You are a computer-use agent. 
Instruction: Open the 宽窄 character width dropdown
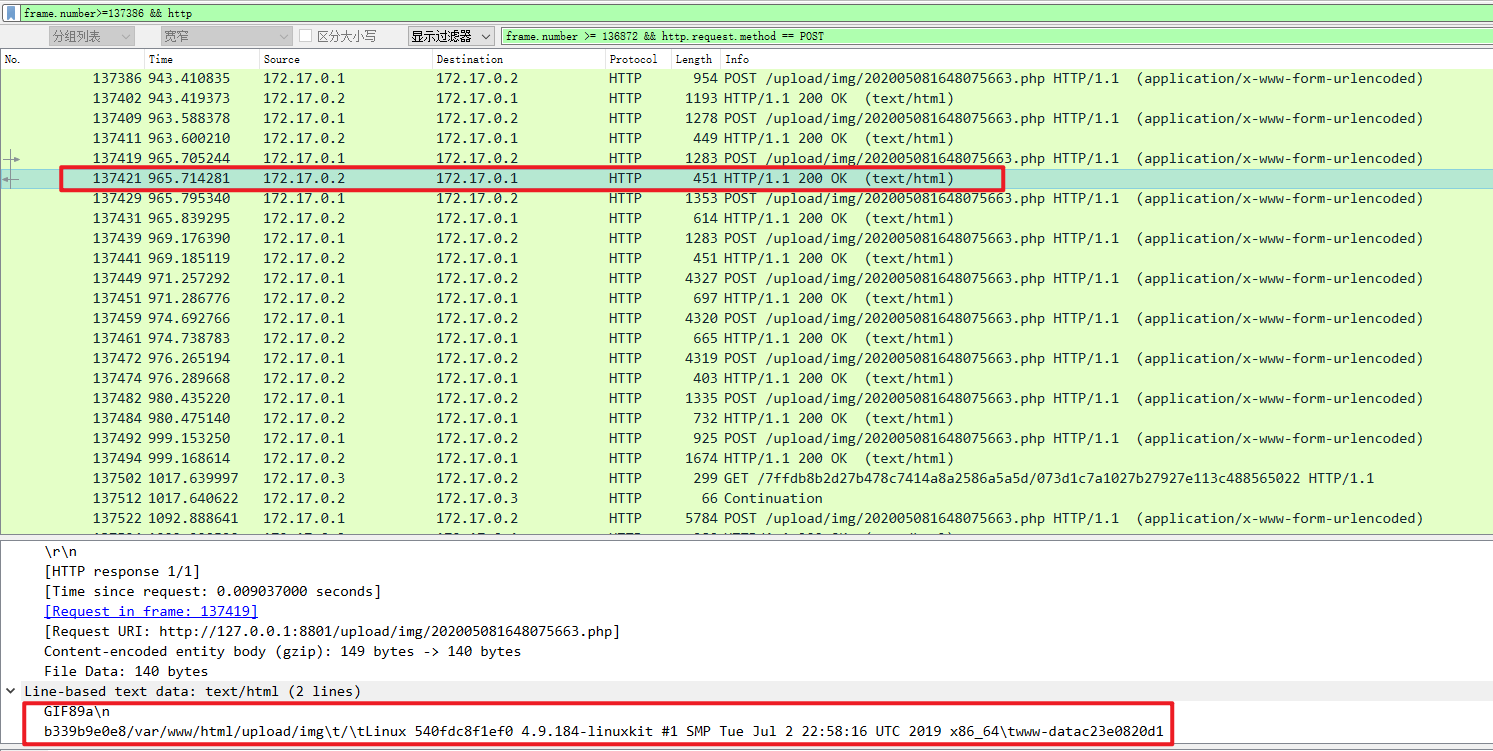226,36
